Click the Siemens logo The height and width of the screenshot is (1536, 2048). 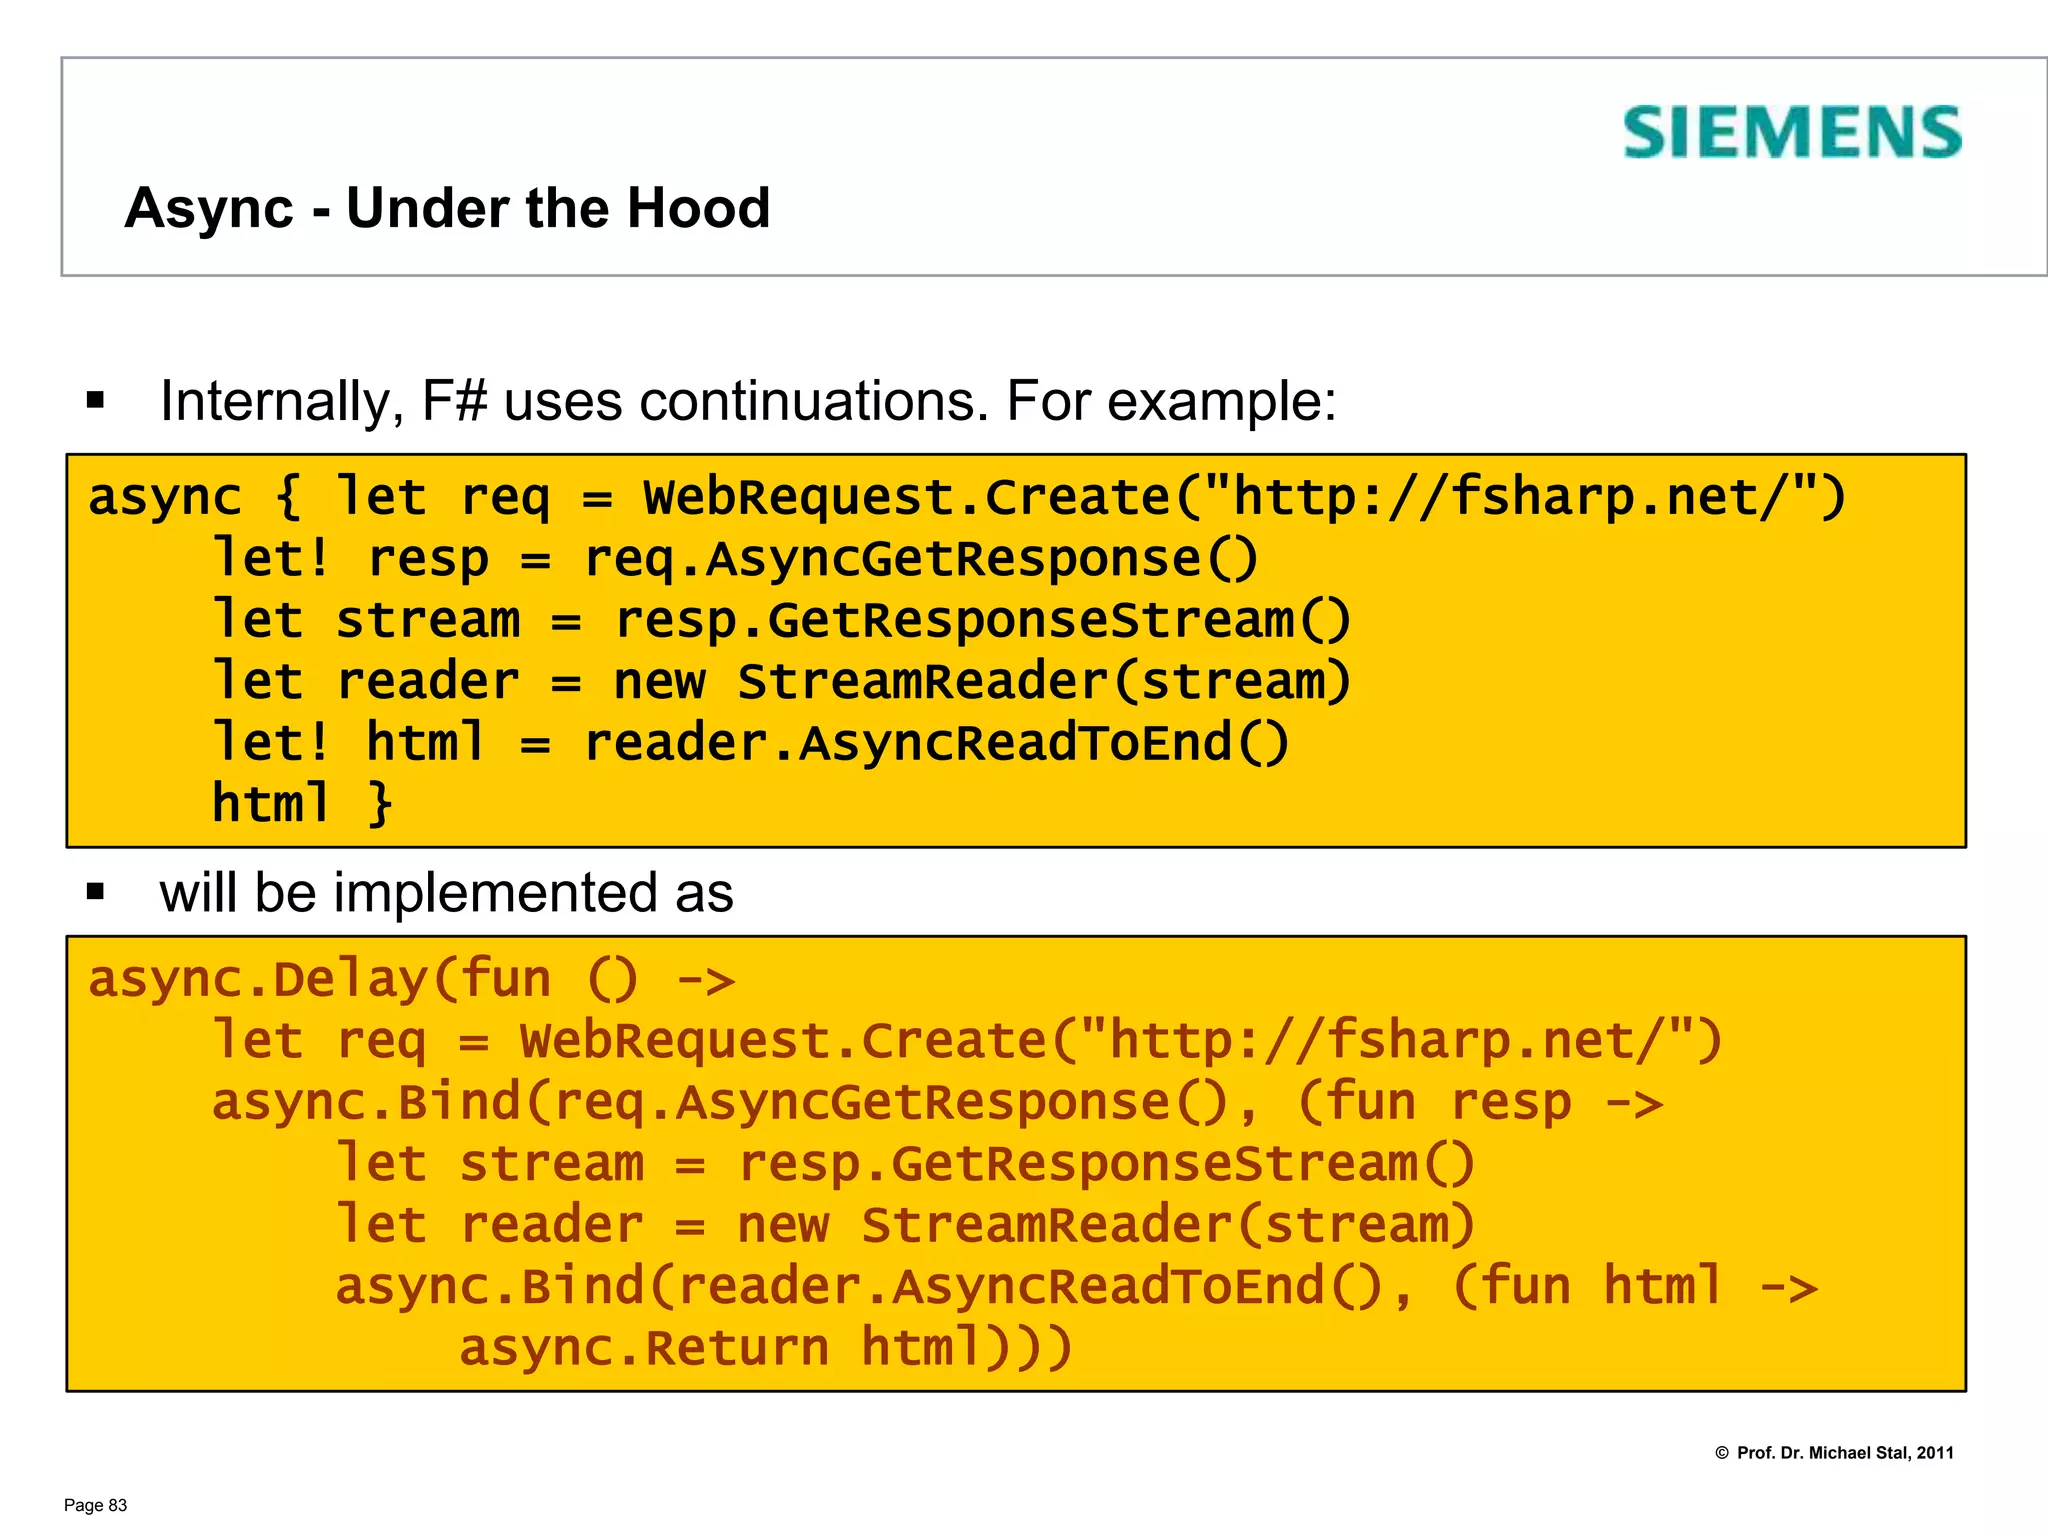1791,133
